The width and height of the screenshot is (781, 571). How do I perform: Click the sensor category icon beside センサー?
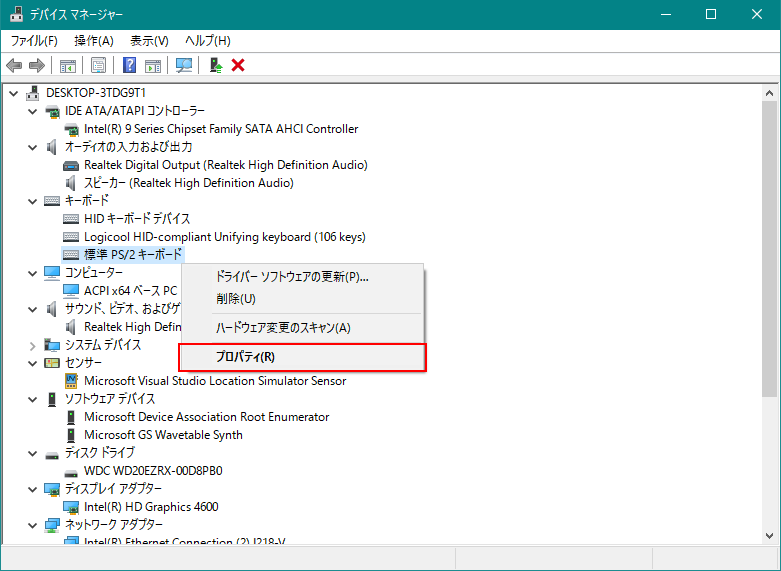pyautogui.click(x=52, y=363)
